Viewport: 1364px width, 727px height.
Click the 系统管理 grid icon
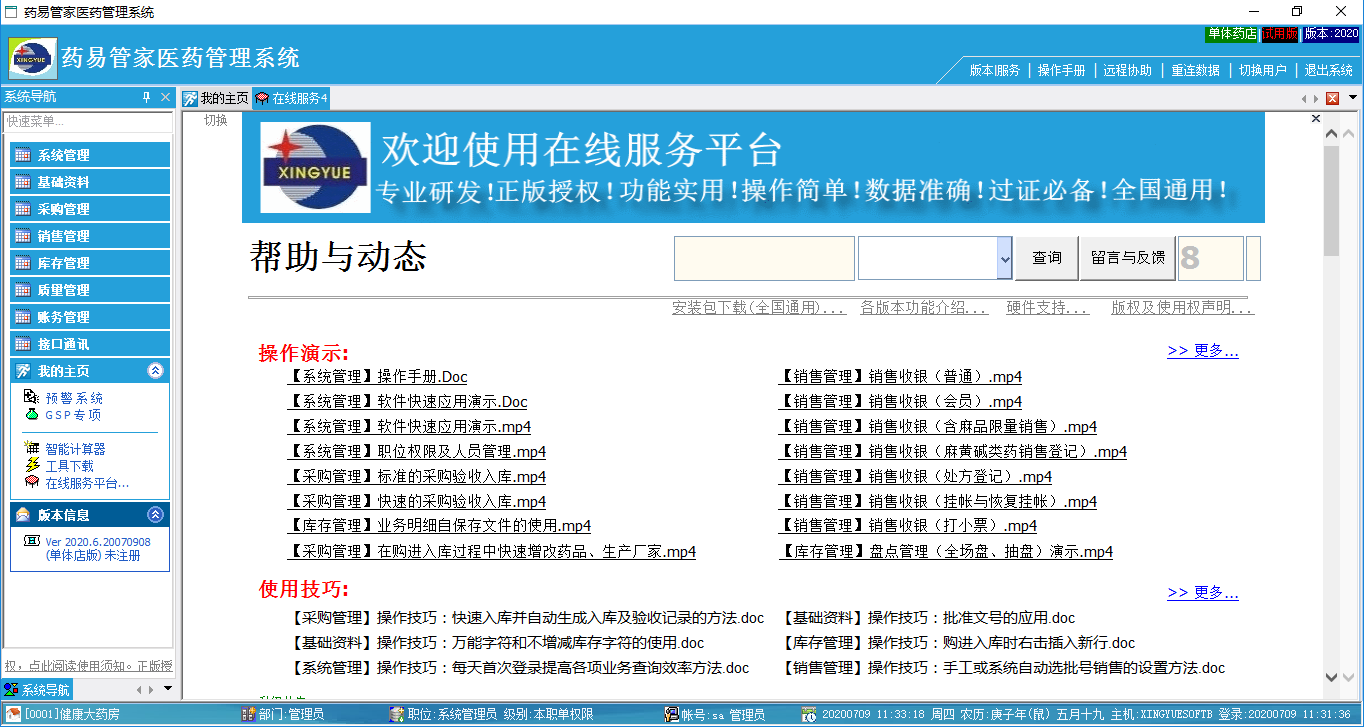click(23, 155)
